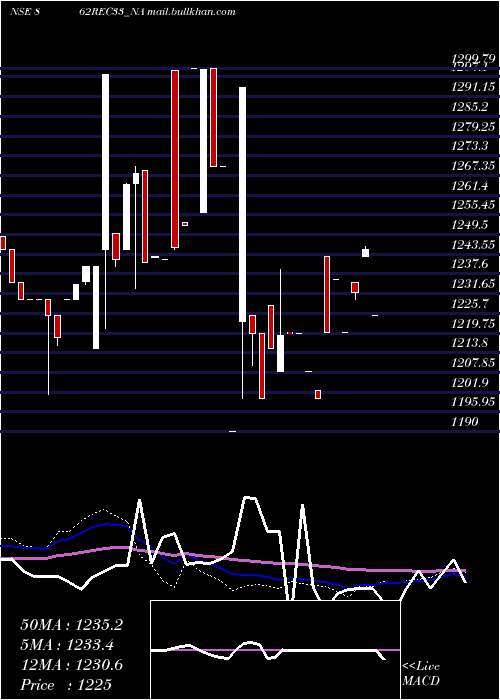Click the 1279.25 price axis label
The height and width of the screenshot is (700, 500).
pyautogui.click(x=473, y=126)
